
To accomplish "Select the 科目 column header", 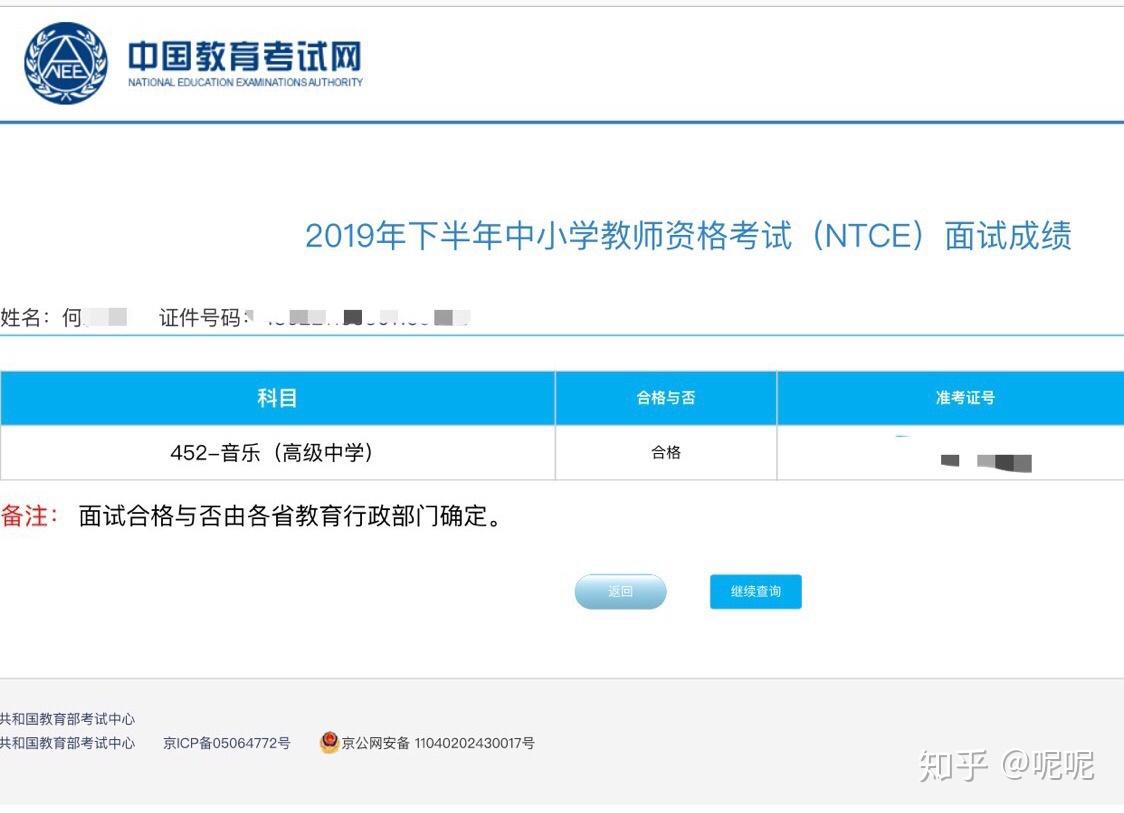I will tap(277, 398).
